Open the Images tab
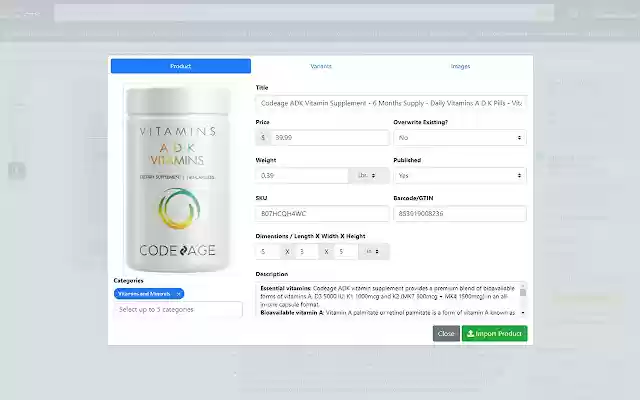The width and height of the screenshot is (640, 400). tap(460, 66)
